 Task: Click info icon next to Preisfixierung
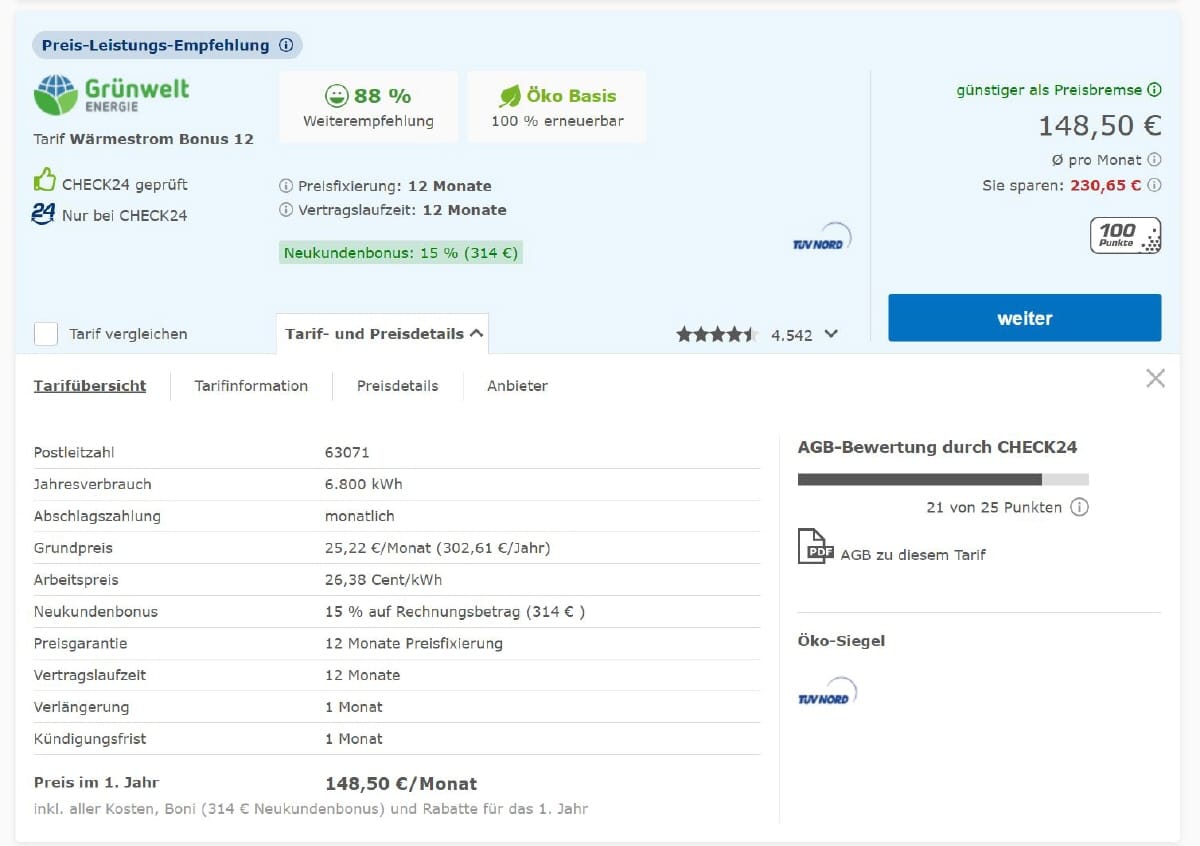[x=286, y=186]
